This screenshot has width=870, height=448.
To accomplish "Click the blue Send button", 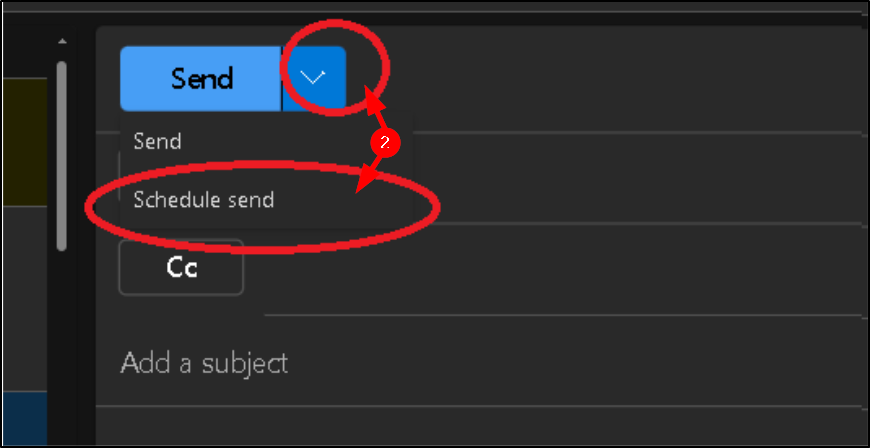I will point(201,78).
